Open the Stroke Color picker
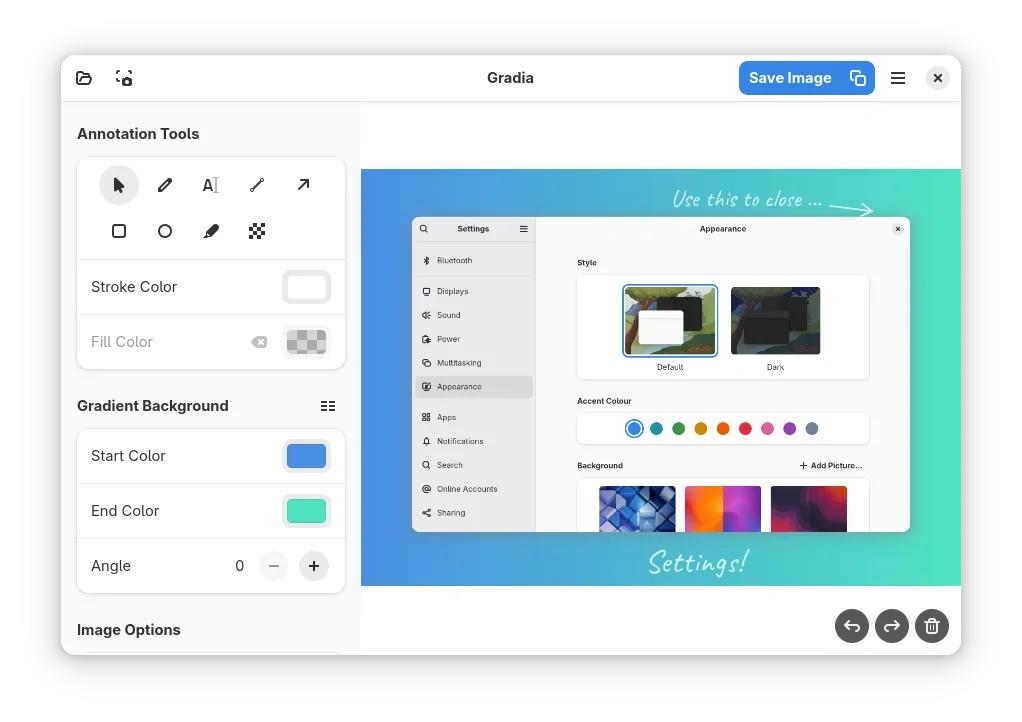This screenshot has width=1022, height=722. (306, 287)
